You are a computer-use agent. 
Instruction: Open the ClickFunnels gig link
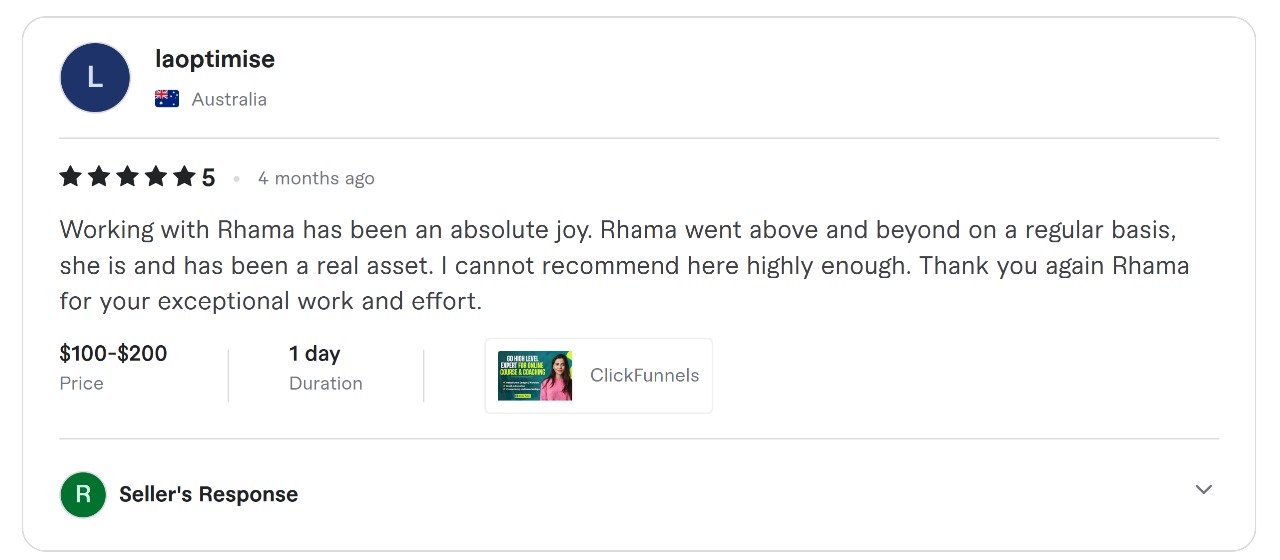click(x=644, y=376)
